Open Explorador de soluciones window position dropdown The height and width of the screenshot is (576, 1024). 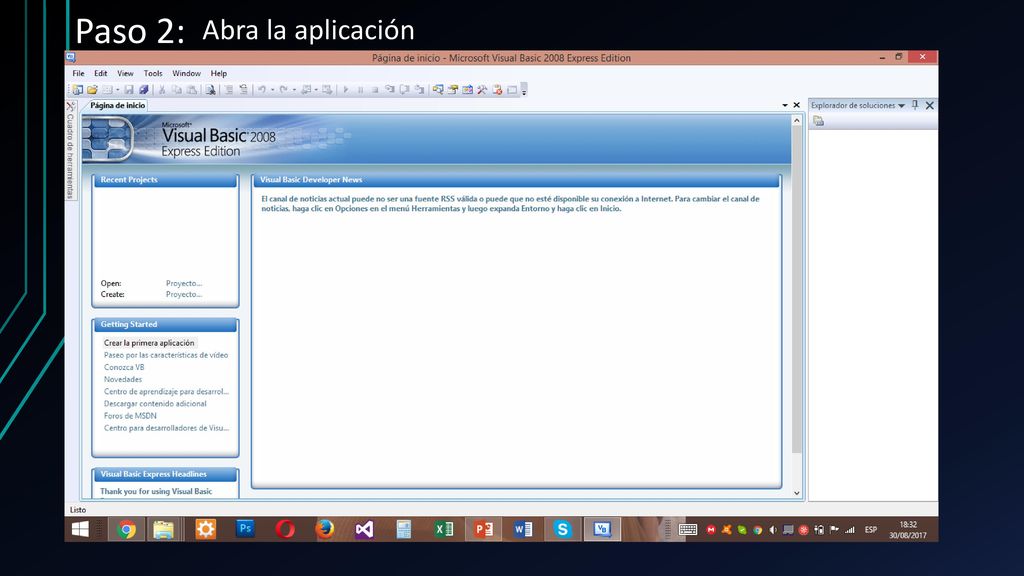pos(901,105)
